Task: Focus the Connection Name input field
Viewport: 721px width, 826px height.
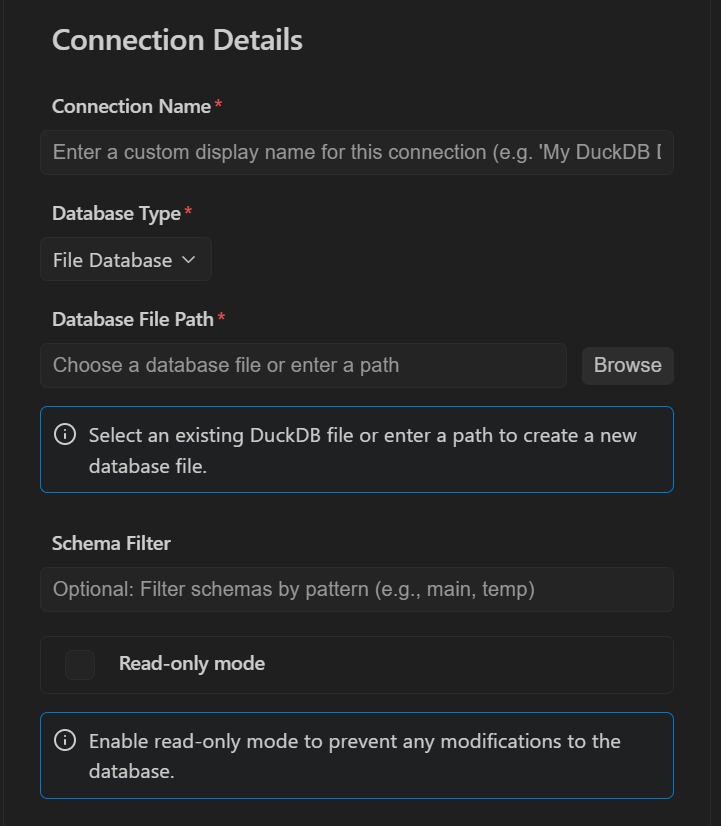Action: point(357,152)
